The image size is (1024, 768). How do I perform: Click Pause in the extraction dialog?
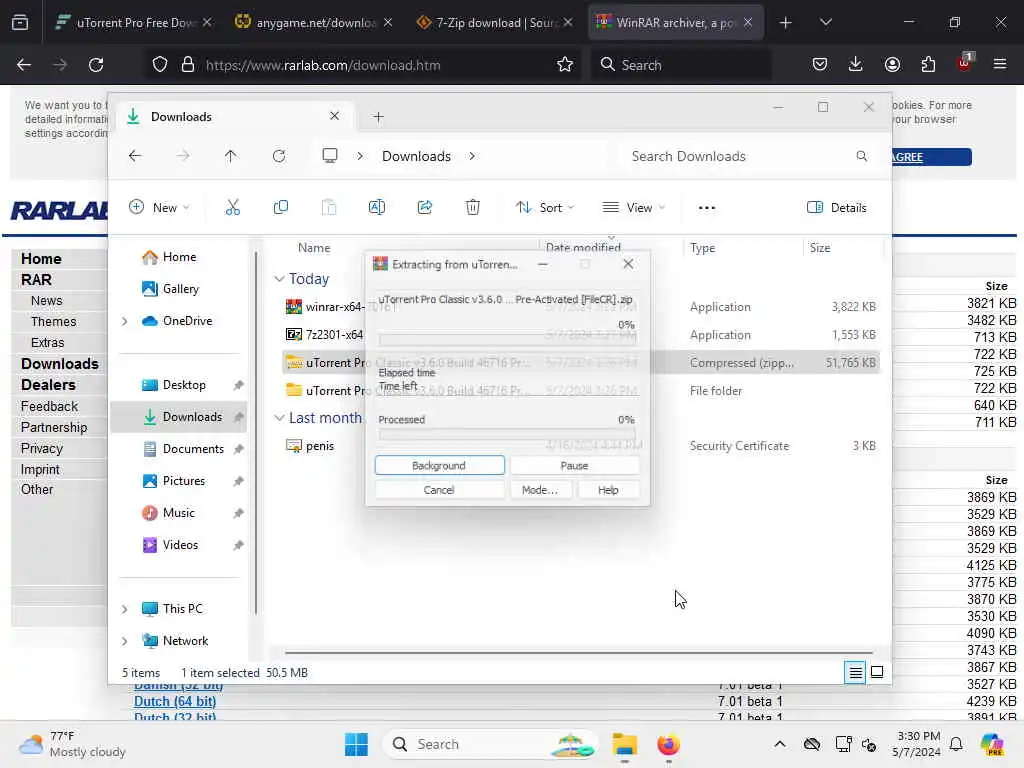[x=574, y=465]
